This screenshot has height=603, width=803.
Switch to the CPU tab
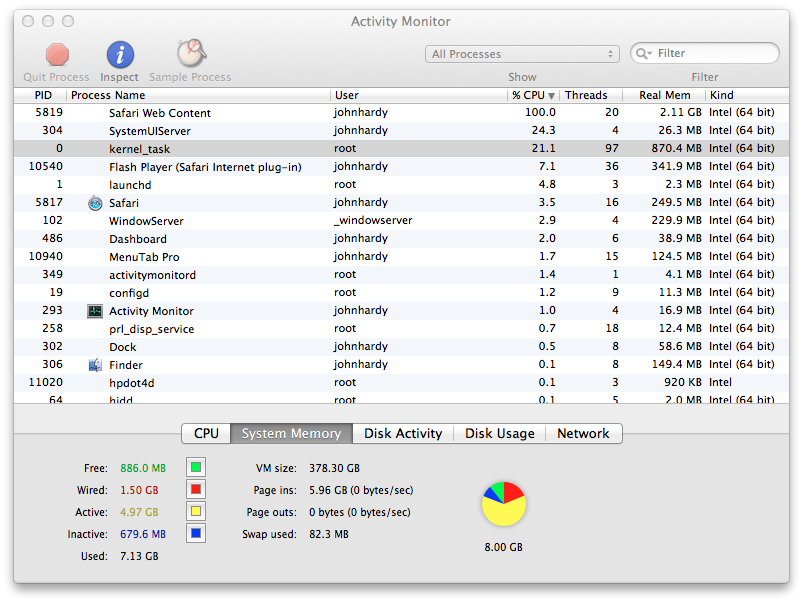tap(206, 433)
